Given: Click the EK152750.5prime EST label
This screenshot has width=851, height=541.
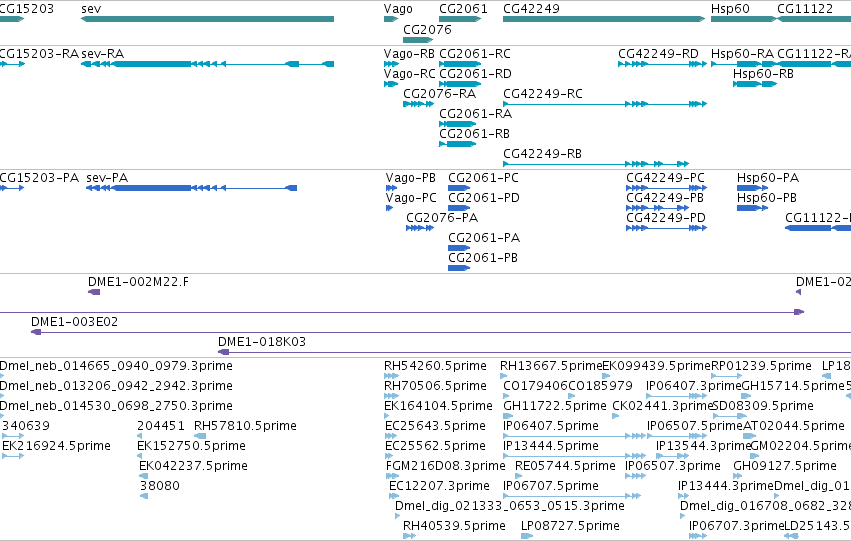Looking at the screenshot, I should point(191,447).
